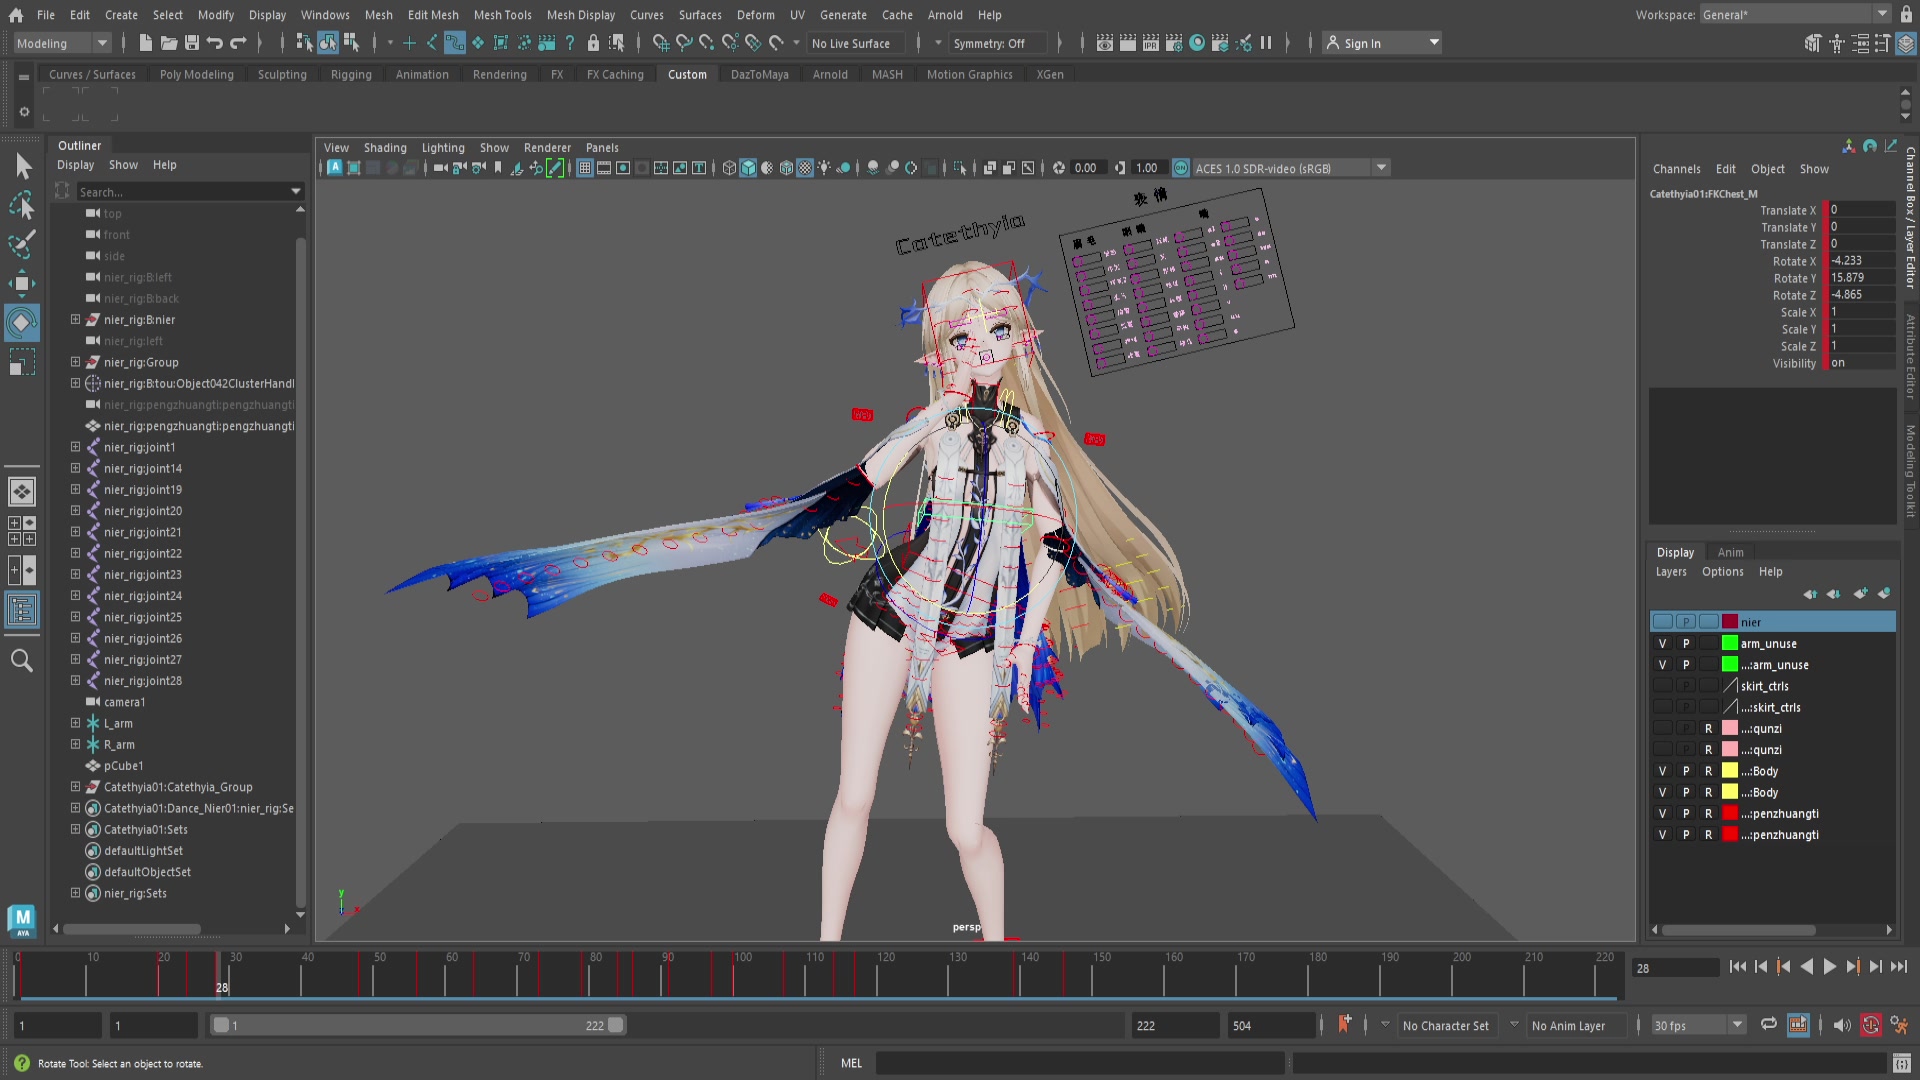Toggle playback P for nier layer
This screenshot has height=1080, width=1920.
1685,622
